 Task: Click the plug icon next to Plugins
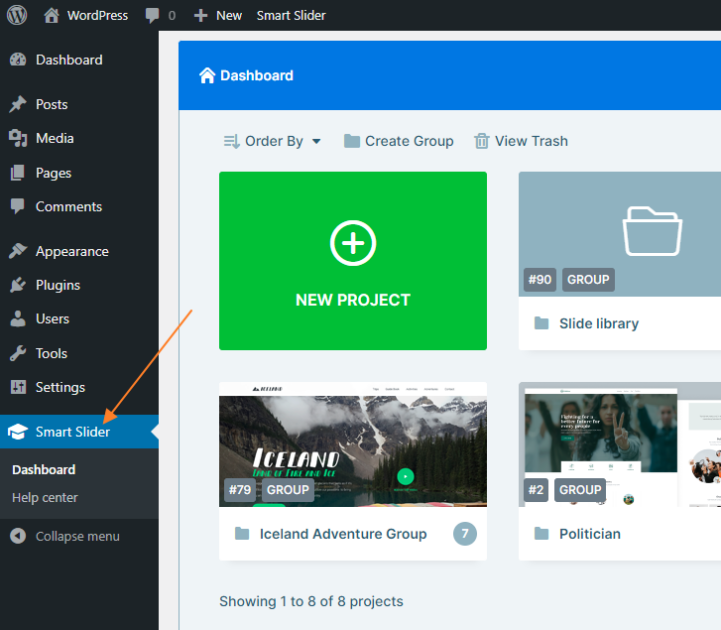pos(18,285)
